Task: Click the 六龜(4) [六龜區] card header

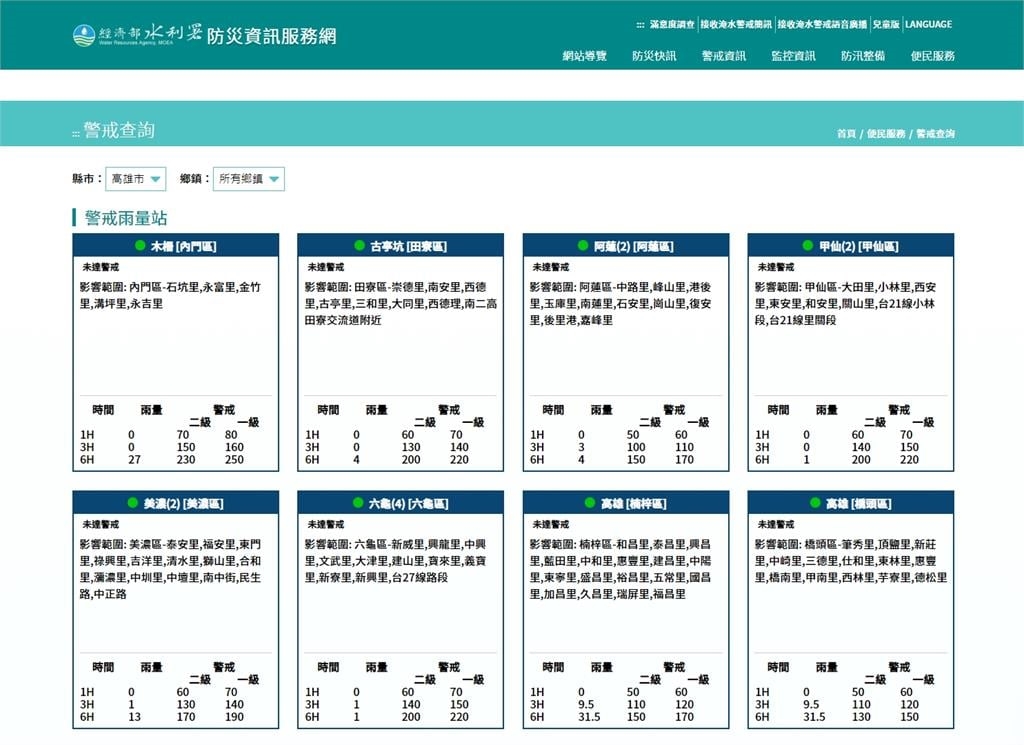Action: point(400,503)
